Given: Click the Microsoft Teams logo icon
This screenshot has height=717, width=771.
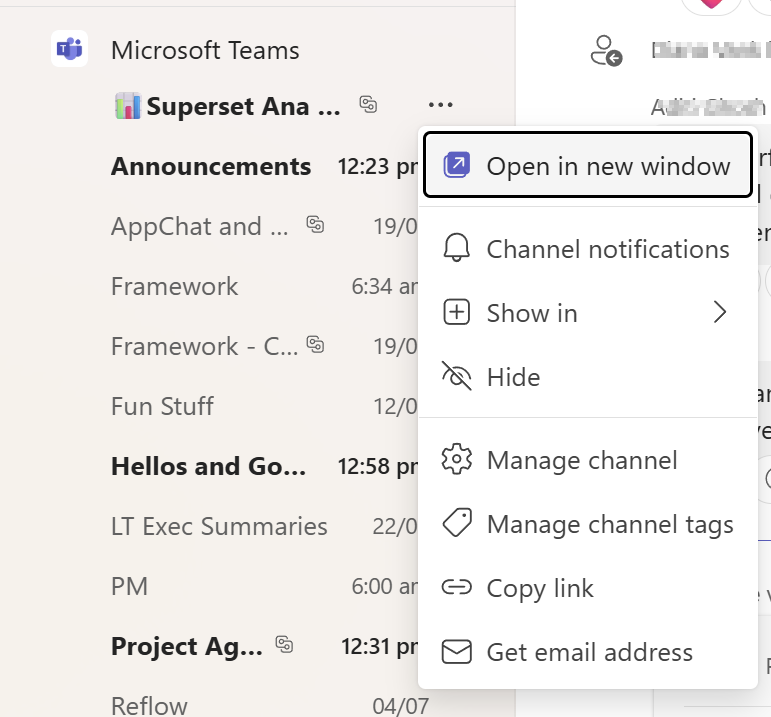Looking at the screenshot, I should click(x=69, y=49).
